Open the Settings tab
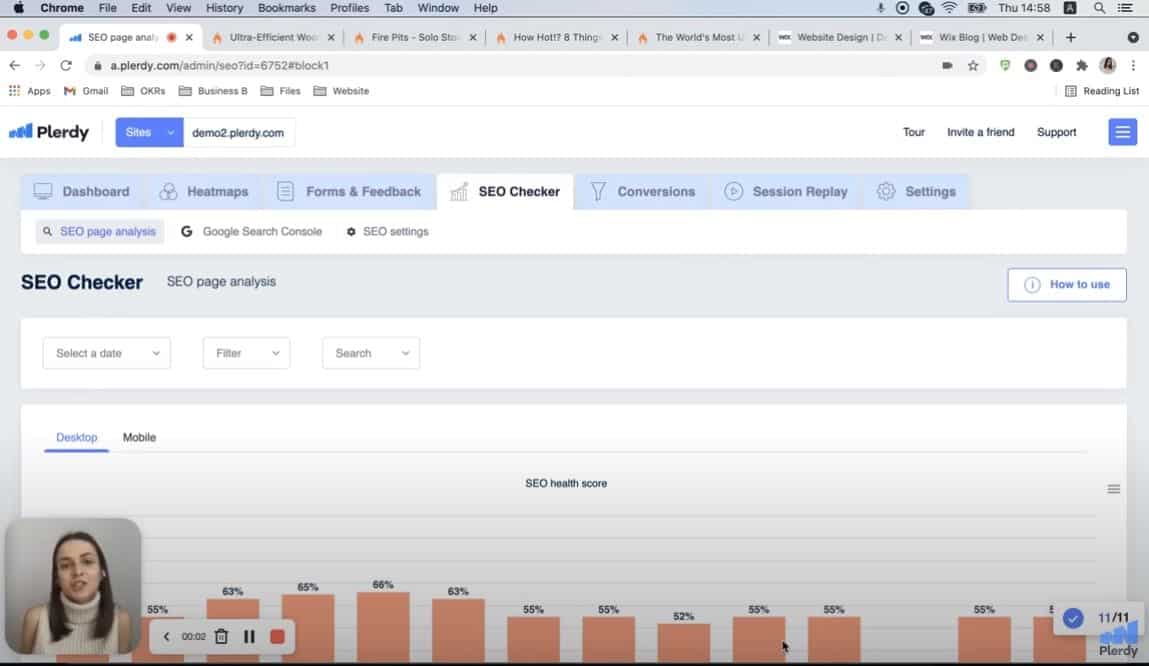Viewport: 1149px width, 666px height. point(917,191)
